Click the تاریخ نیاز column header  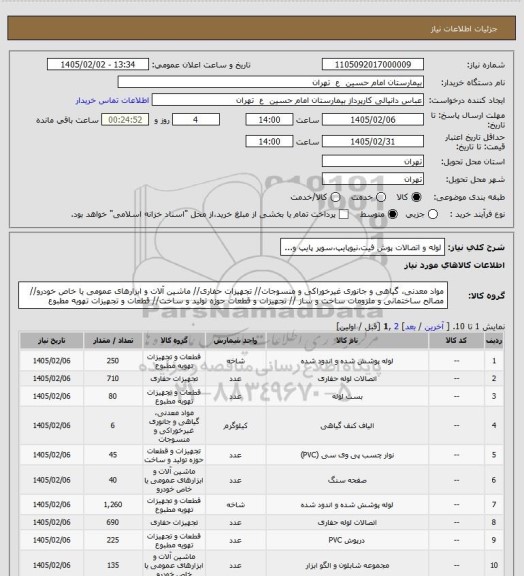(x=51, y=341)
